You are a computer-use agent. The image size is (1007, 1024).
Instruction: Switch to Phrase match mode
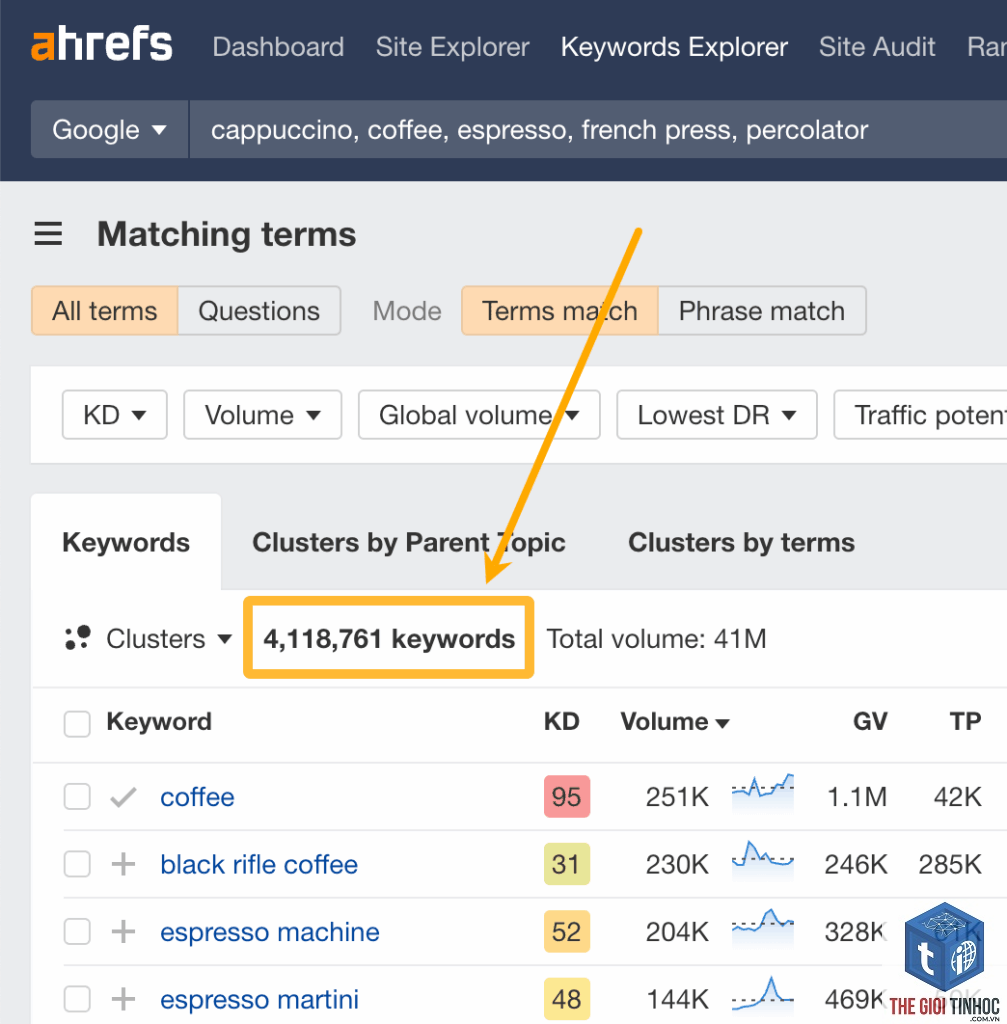tap(762, 311)
